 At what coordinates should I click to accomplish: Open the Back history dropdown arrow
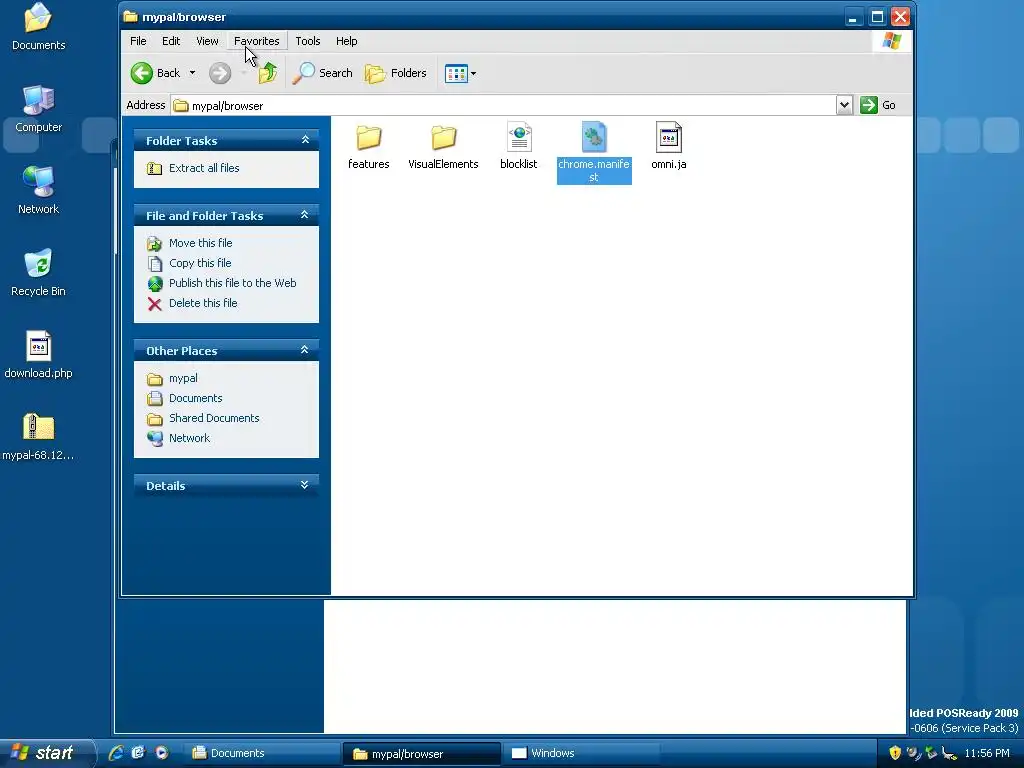point(193,73)
